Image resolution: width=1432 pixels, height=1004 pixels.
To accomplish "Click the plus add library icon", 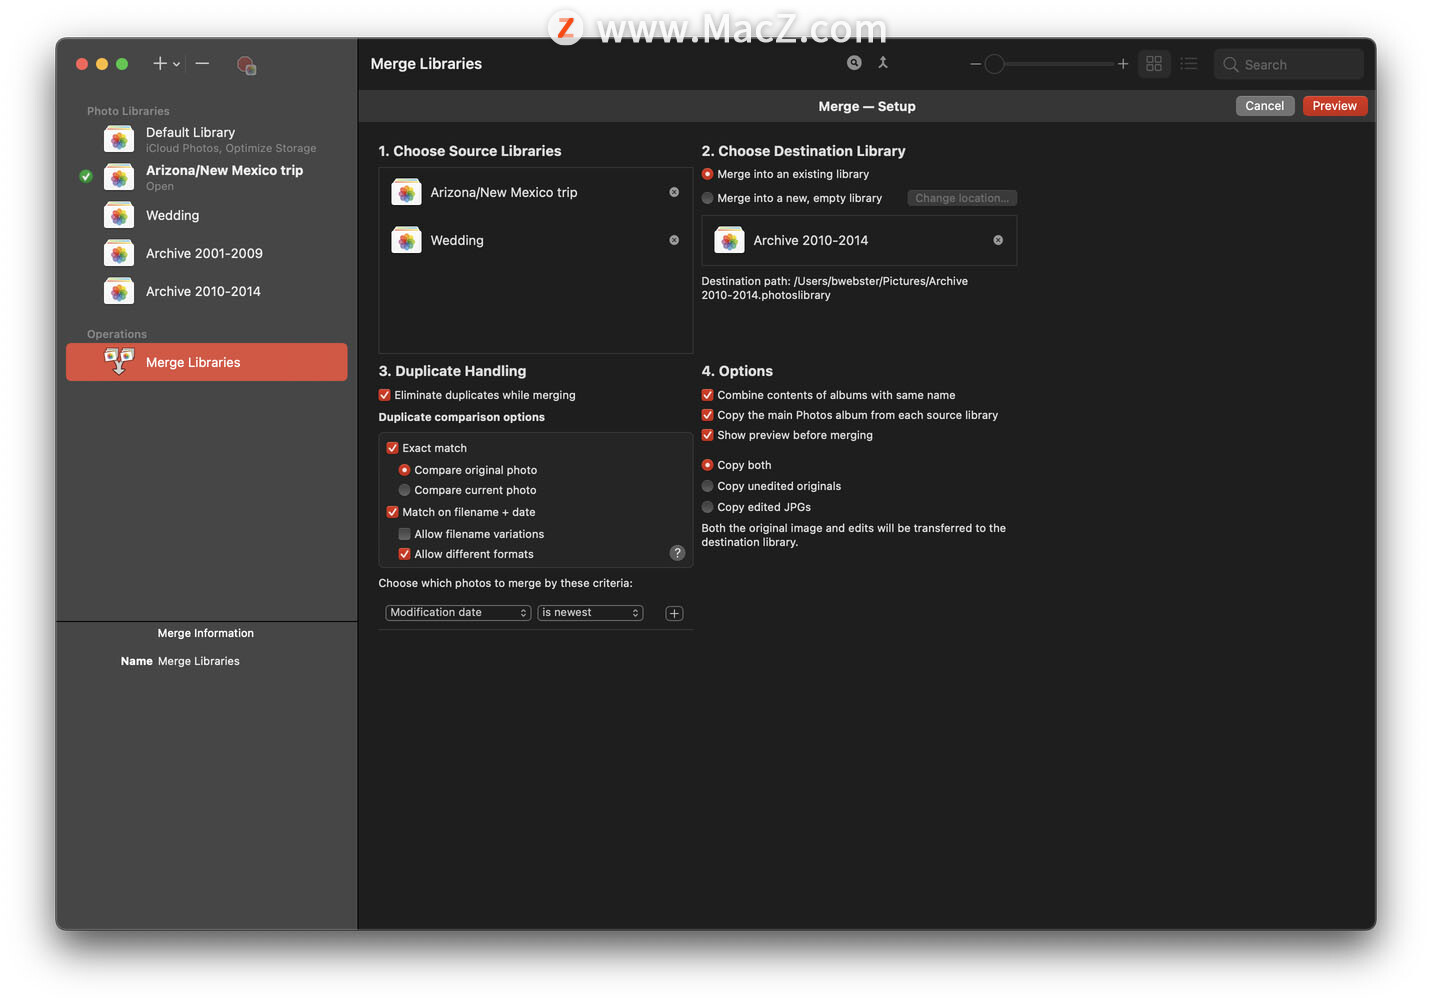I will tap(160, 64).
